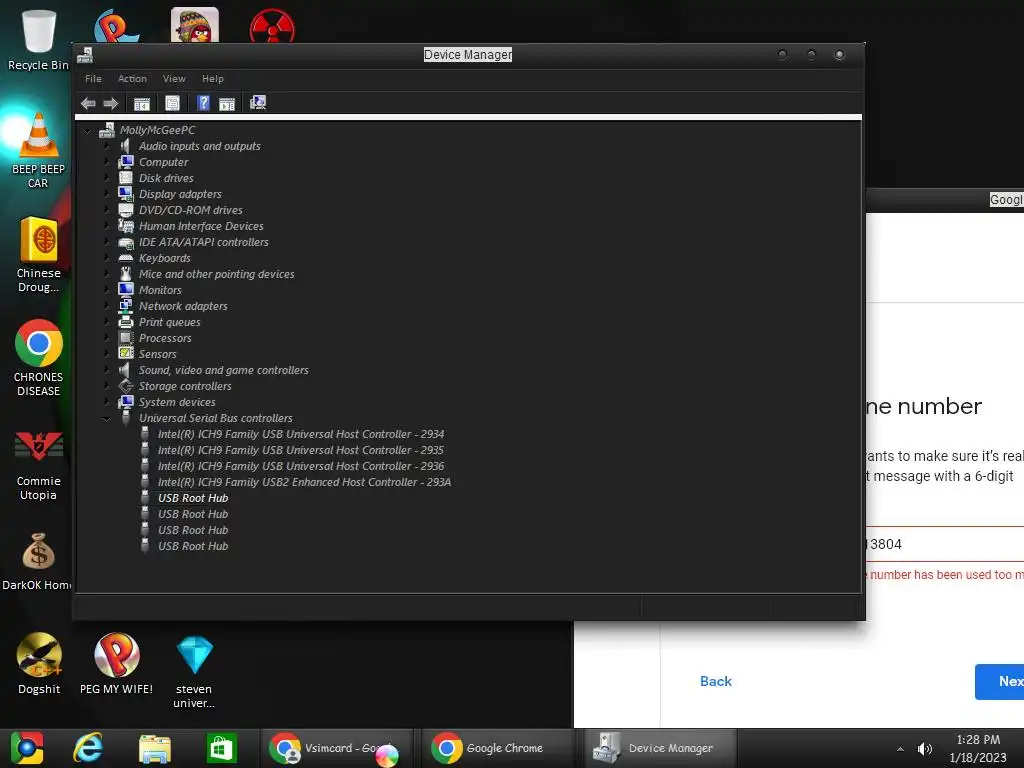The height and width of the screenshot is (768, 1024).
Task: Collapse the MollyMcGeePC root node
Action: tap(87, 131)
